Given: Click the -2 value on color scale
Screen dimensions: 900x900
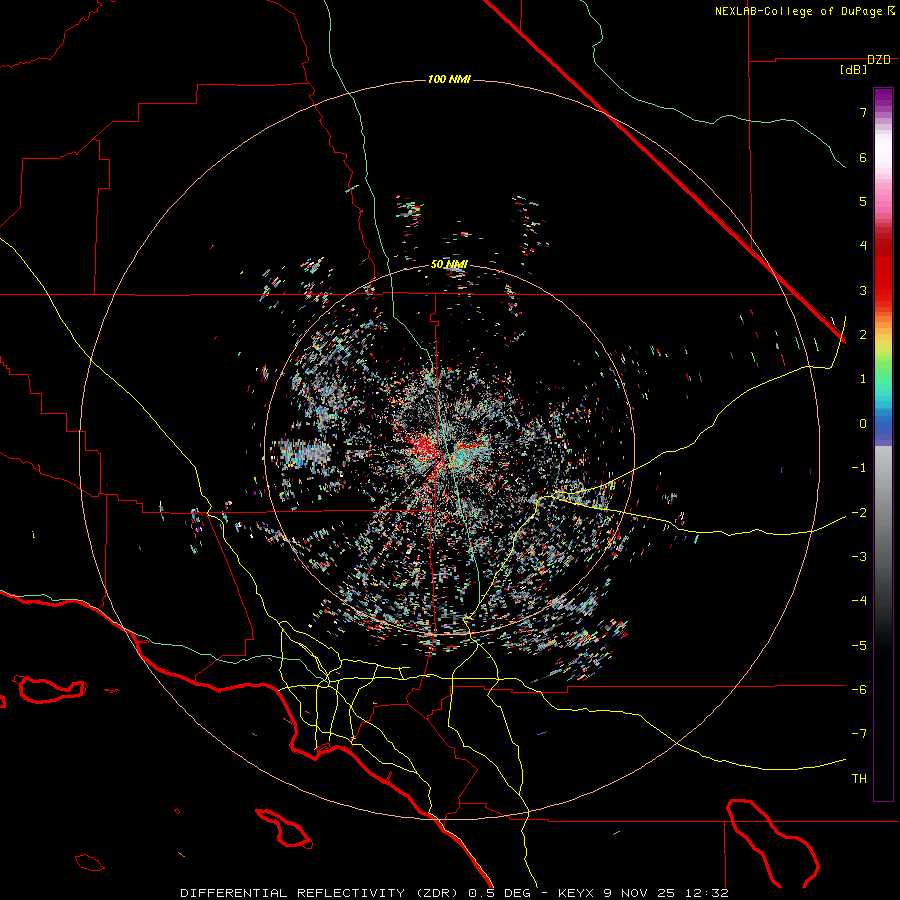Looking at the screenshot, I should (x=859, y=513).
